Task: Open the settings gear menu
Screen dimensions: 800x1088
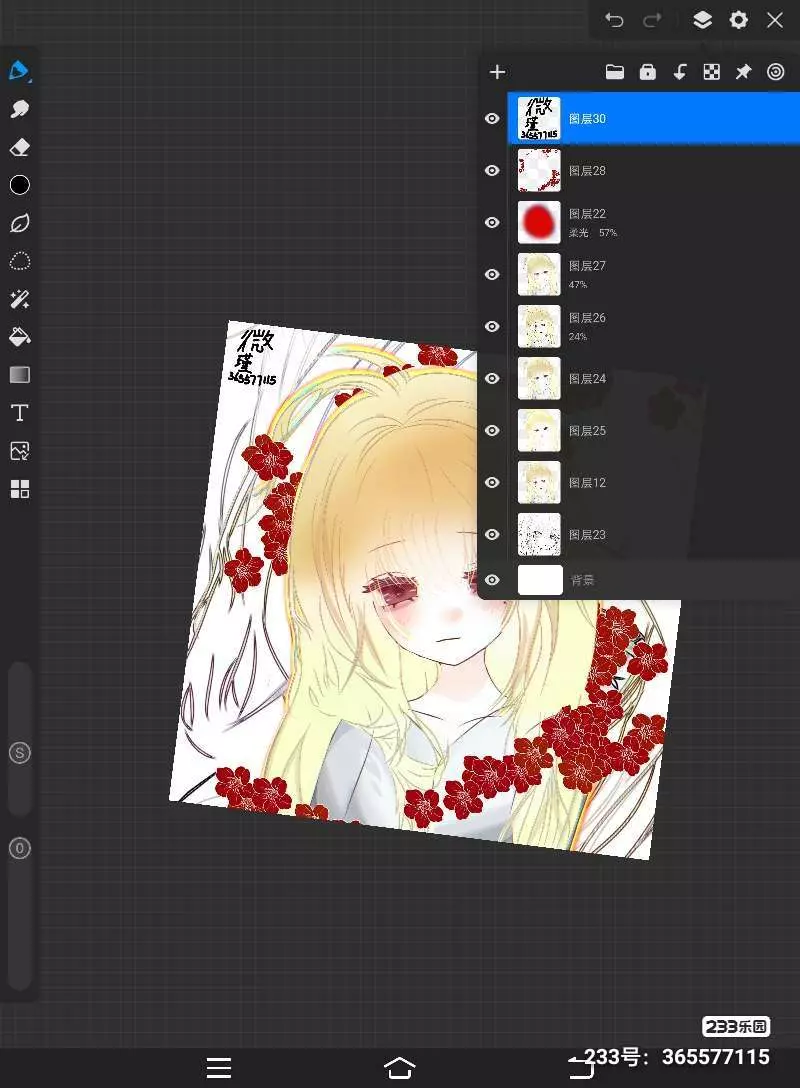Action: point(739,20)
